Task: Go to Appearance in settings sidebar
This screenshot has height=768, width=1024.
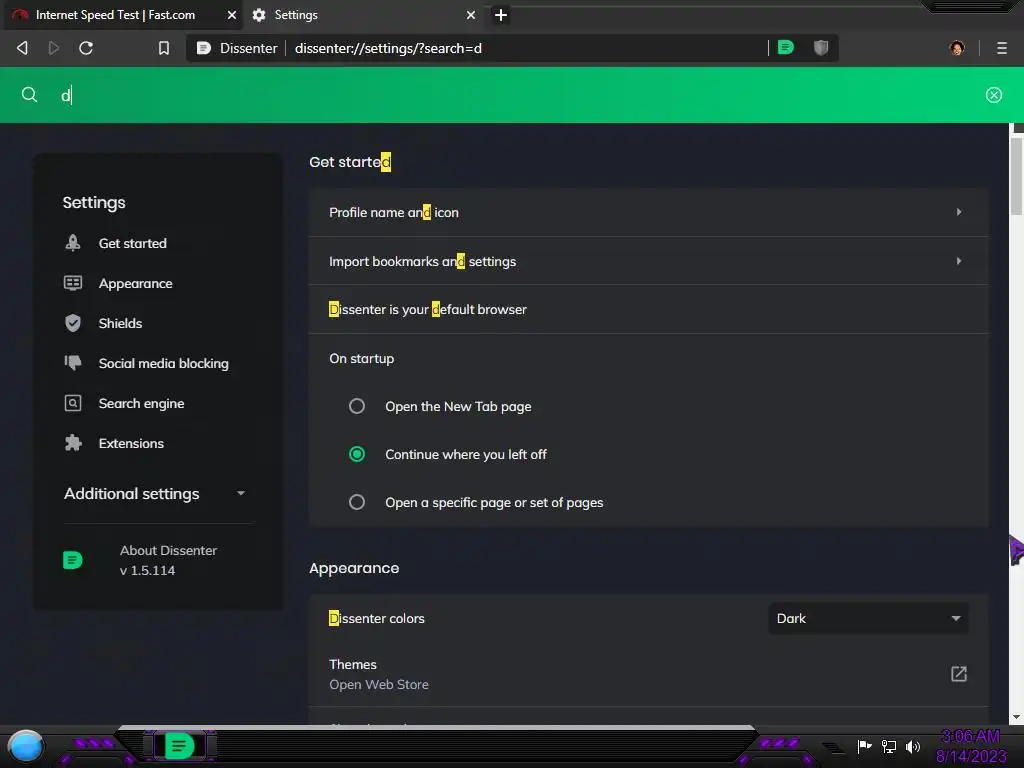Action: (135, 283)
